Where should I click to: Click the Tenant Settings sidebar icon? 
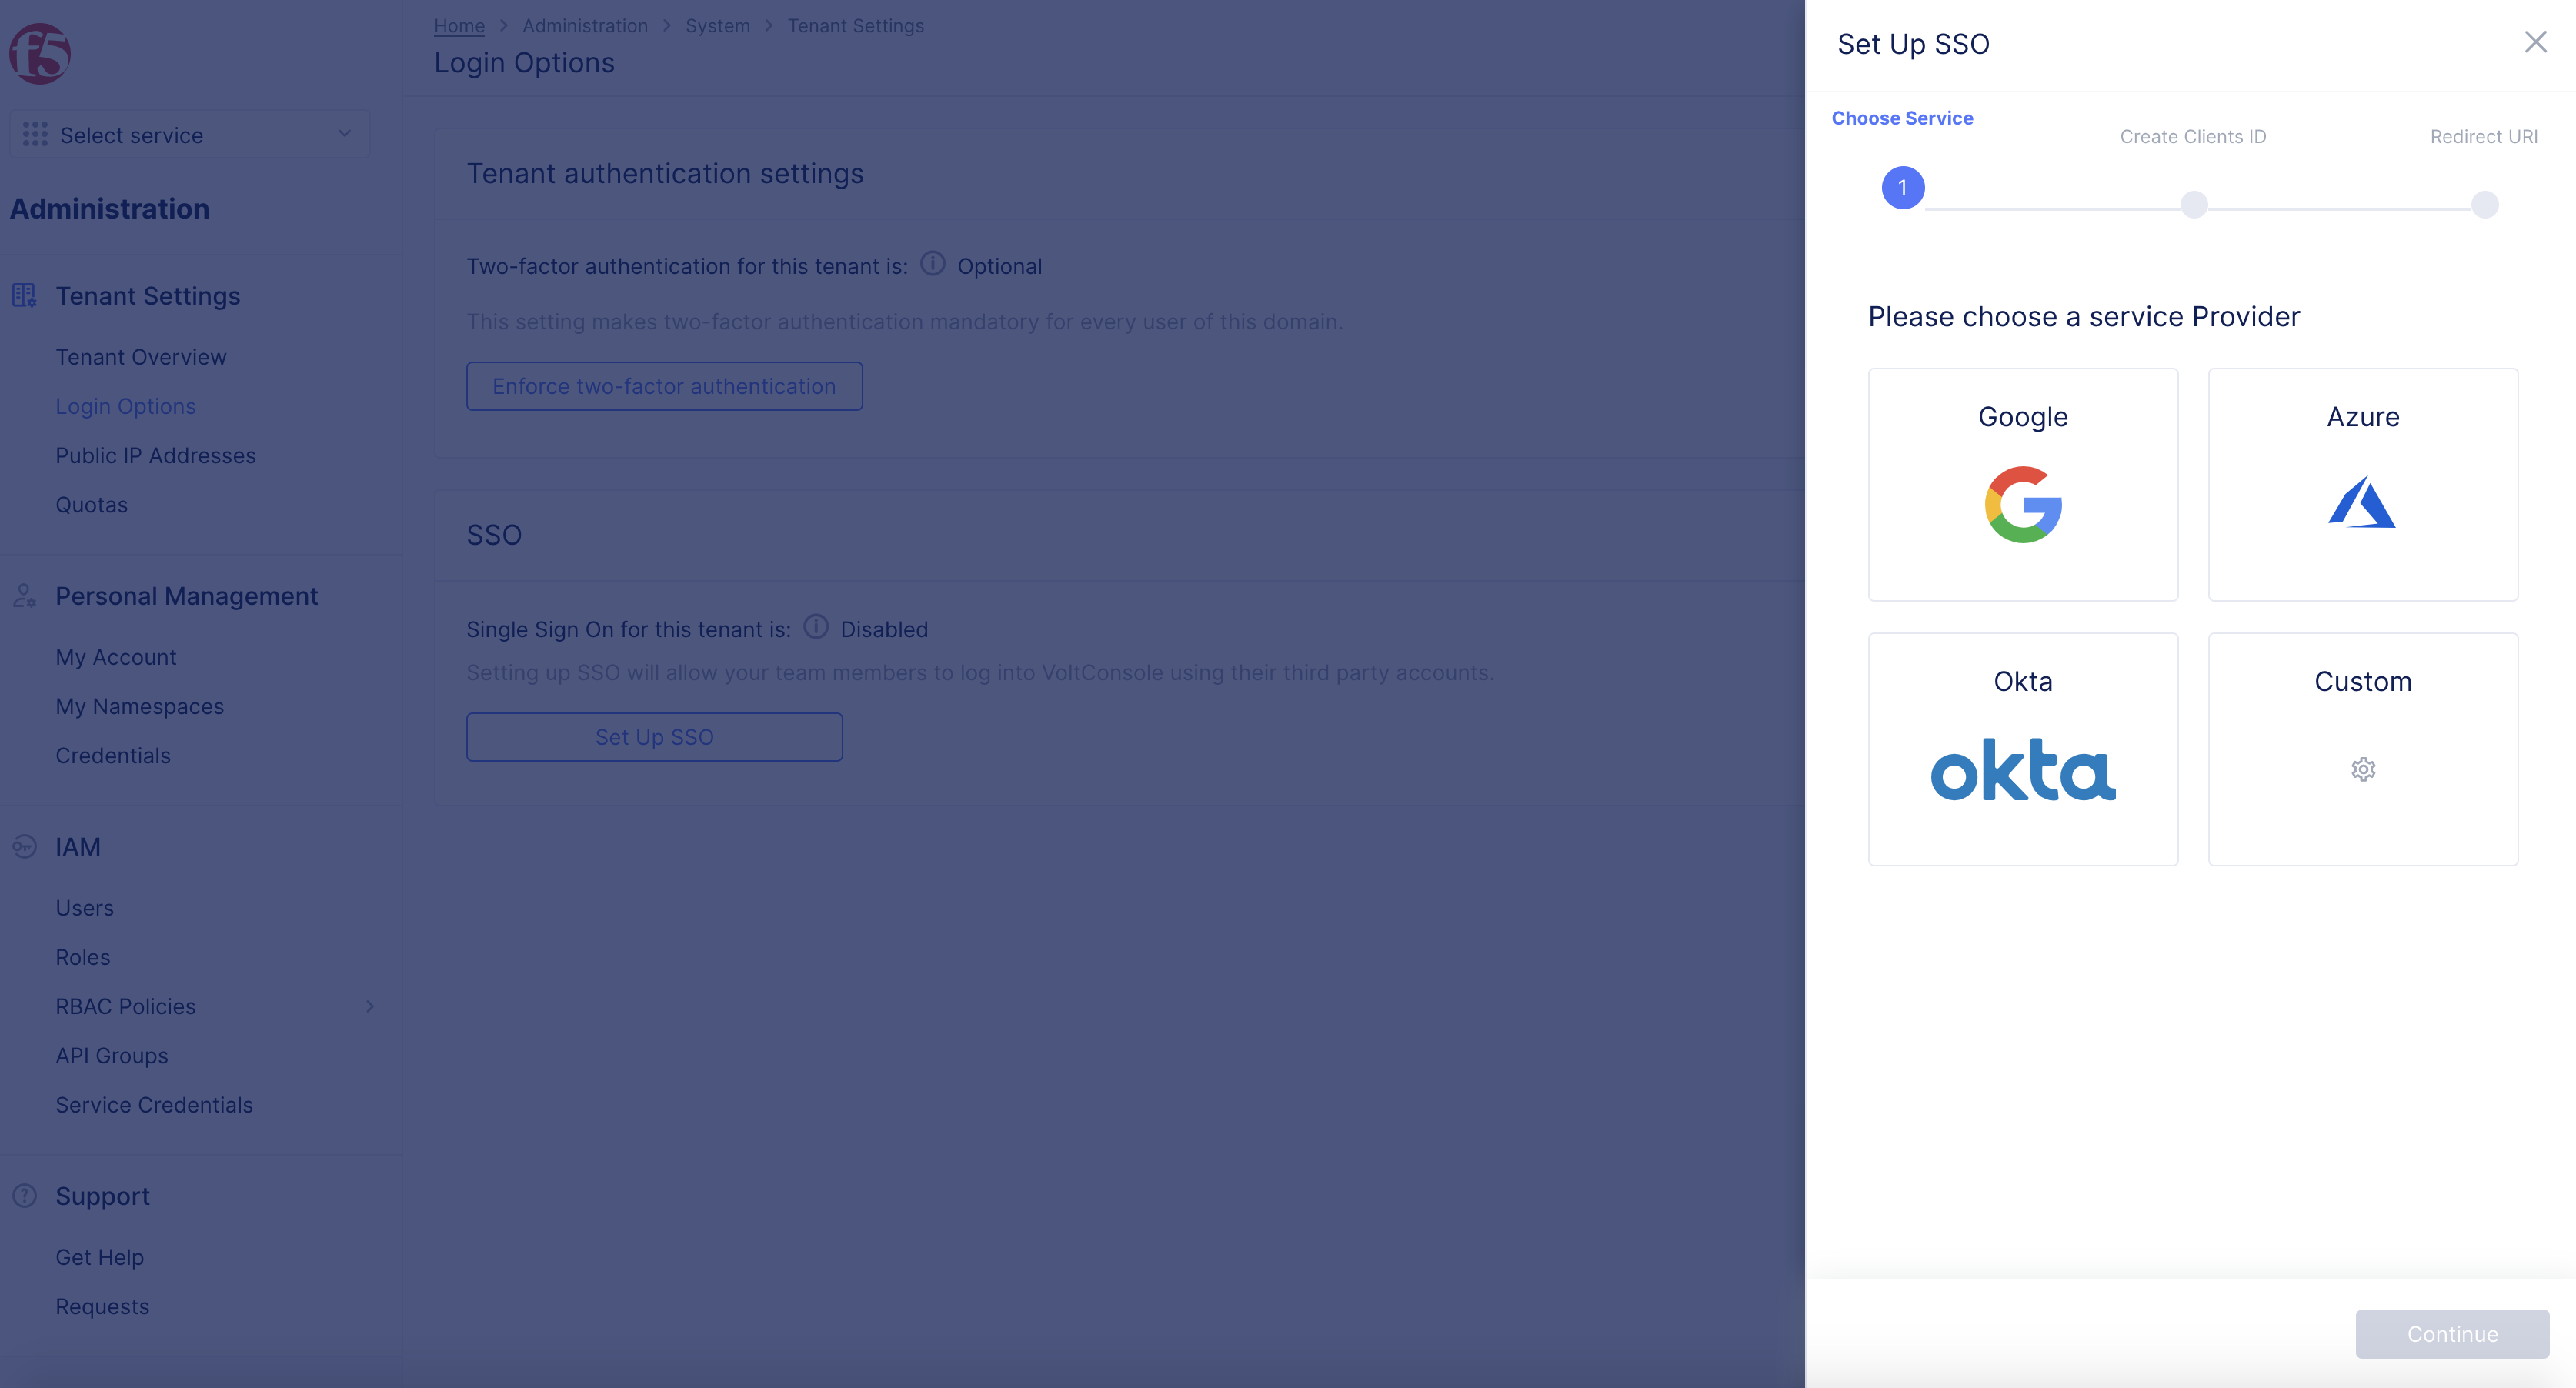pyautogui.click(x=23, y=296)
